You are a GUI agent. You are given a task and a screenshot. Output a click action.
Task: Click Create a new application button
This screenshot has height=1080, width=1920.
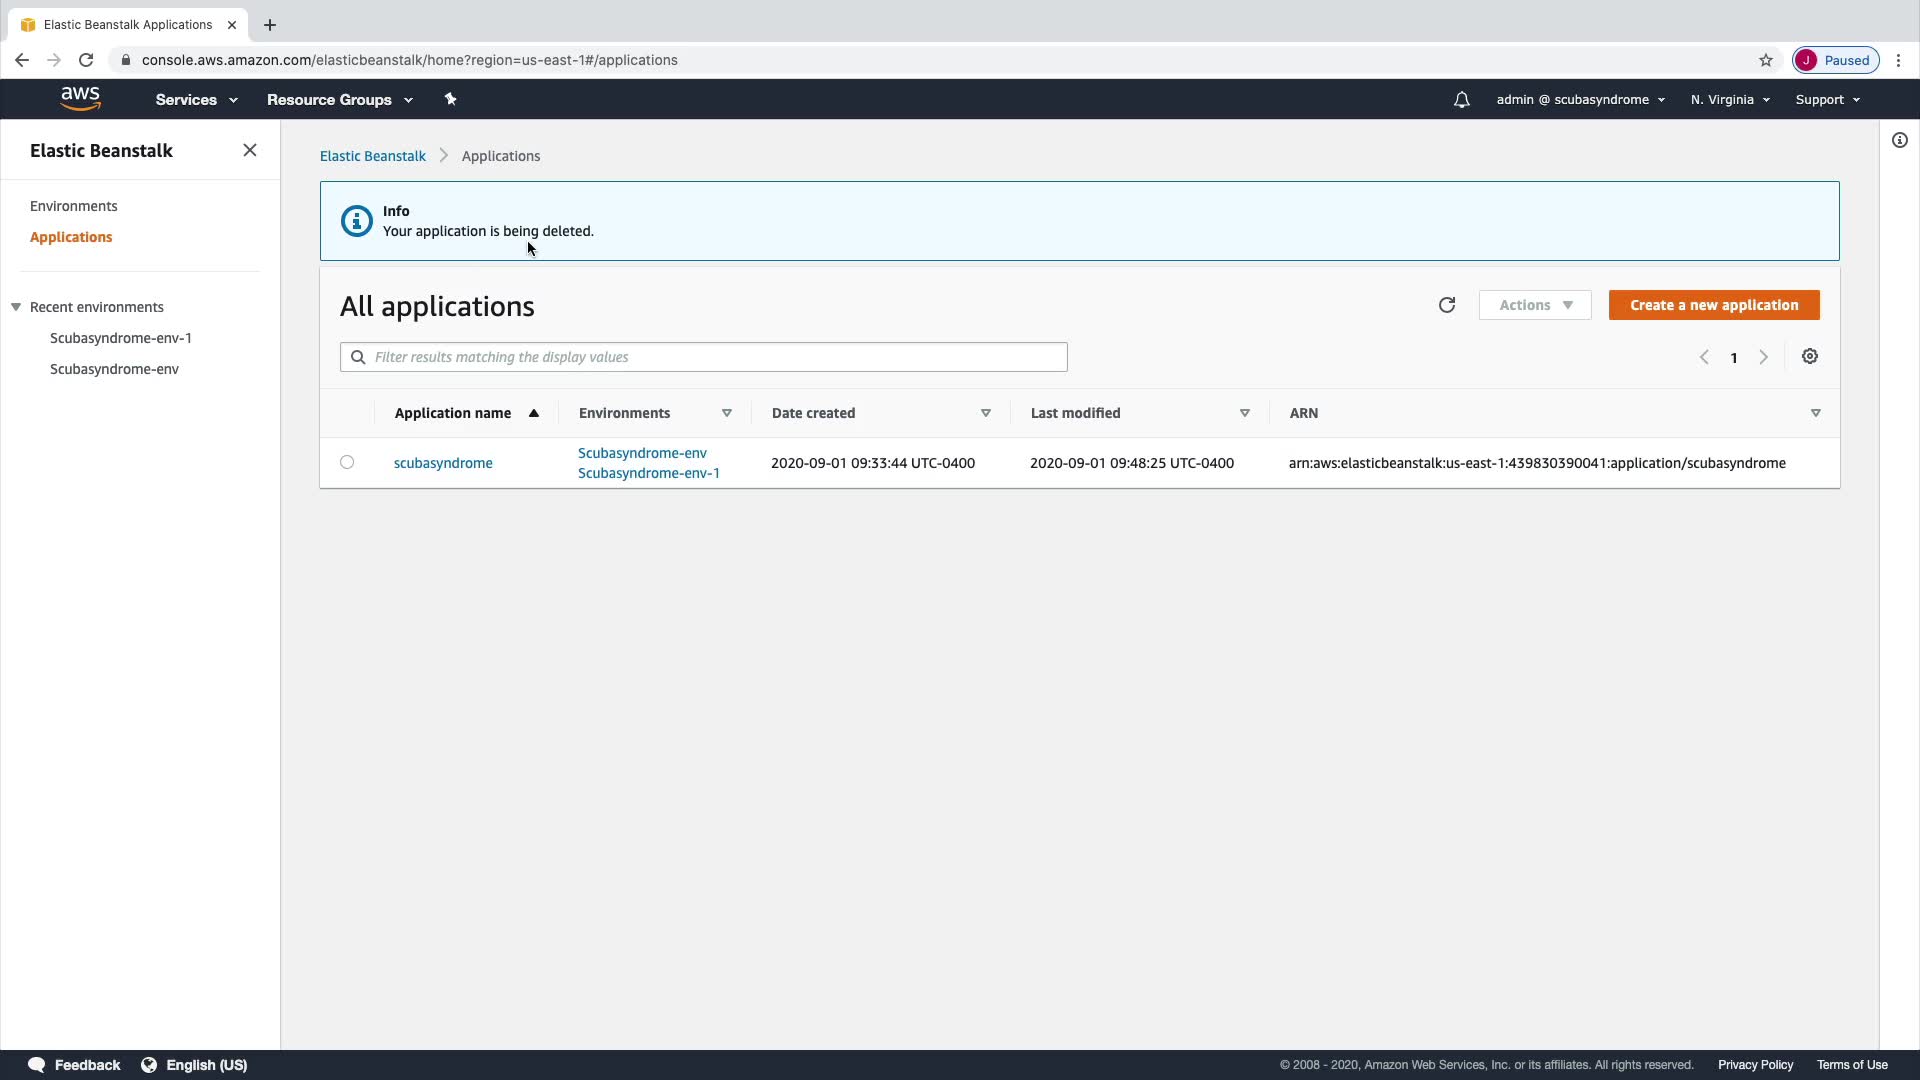tap(1713, 305)
